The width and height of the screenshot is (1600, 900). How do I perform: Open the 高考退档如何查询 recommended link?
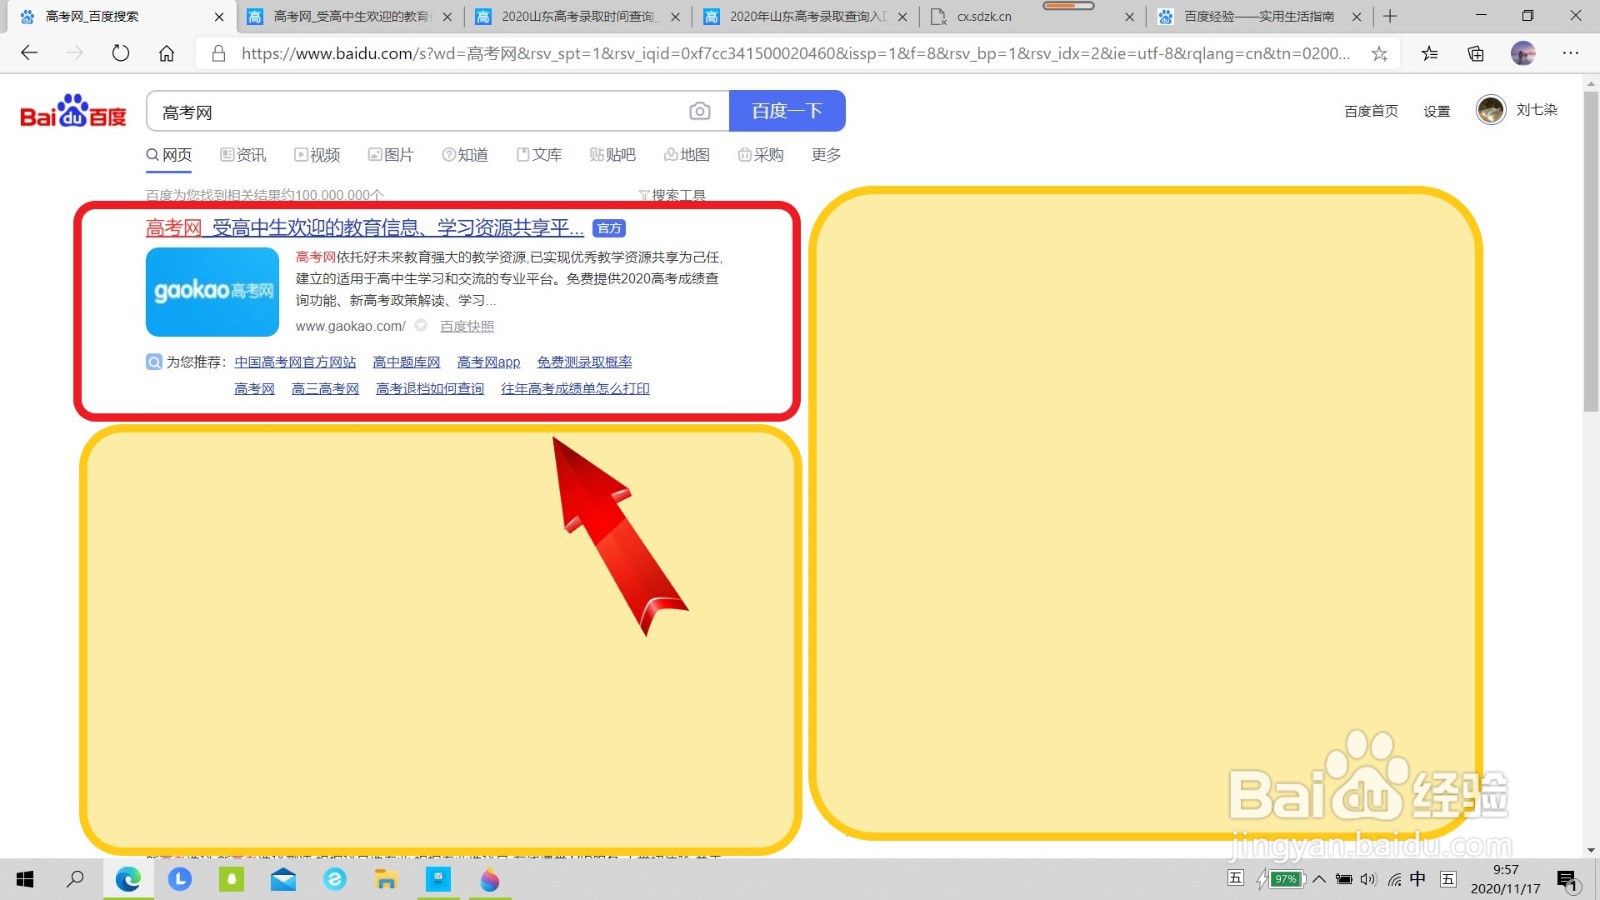pos(430,389)
